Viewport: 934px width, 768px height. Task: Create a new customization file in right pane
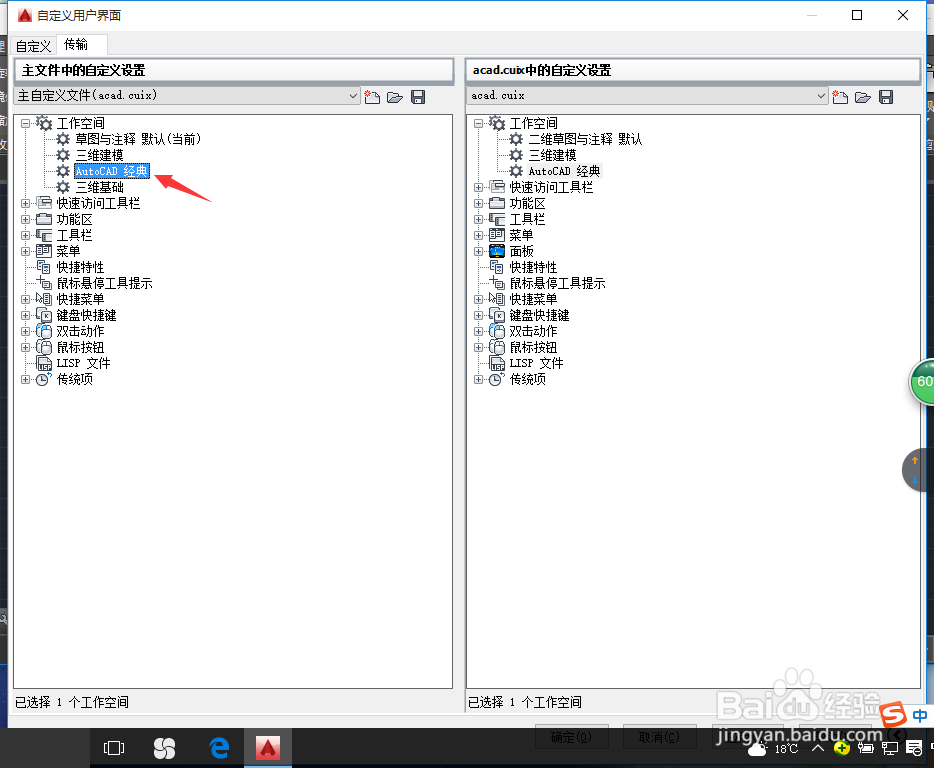(x=840, y=97)
